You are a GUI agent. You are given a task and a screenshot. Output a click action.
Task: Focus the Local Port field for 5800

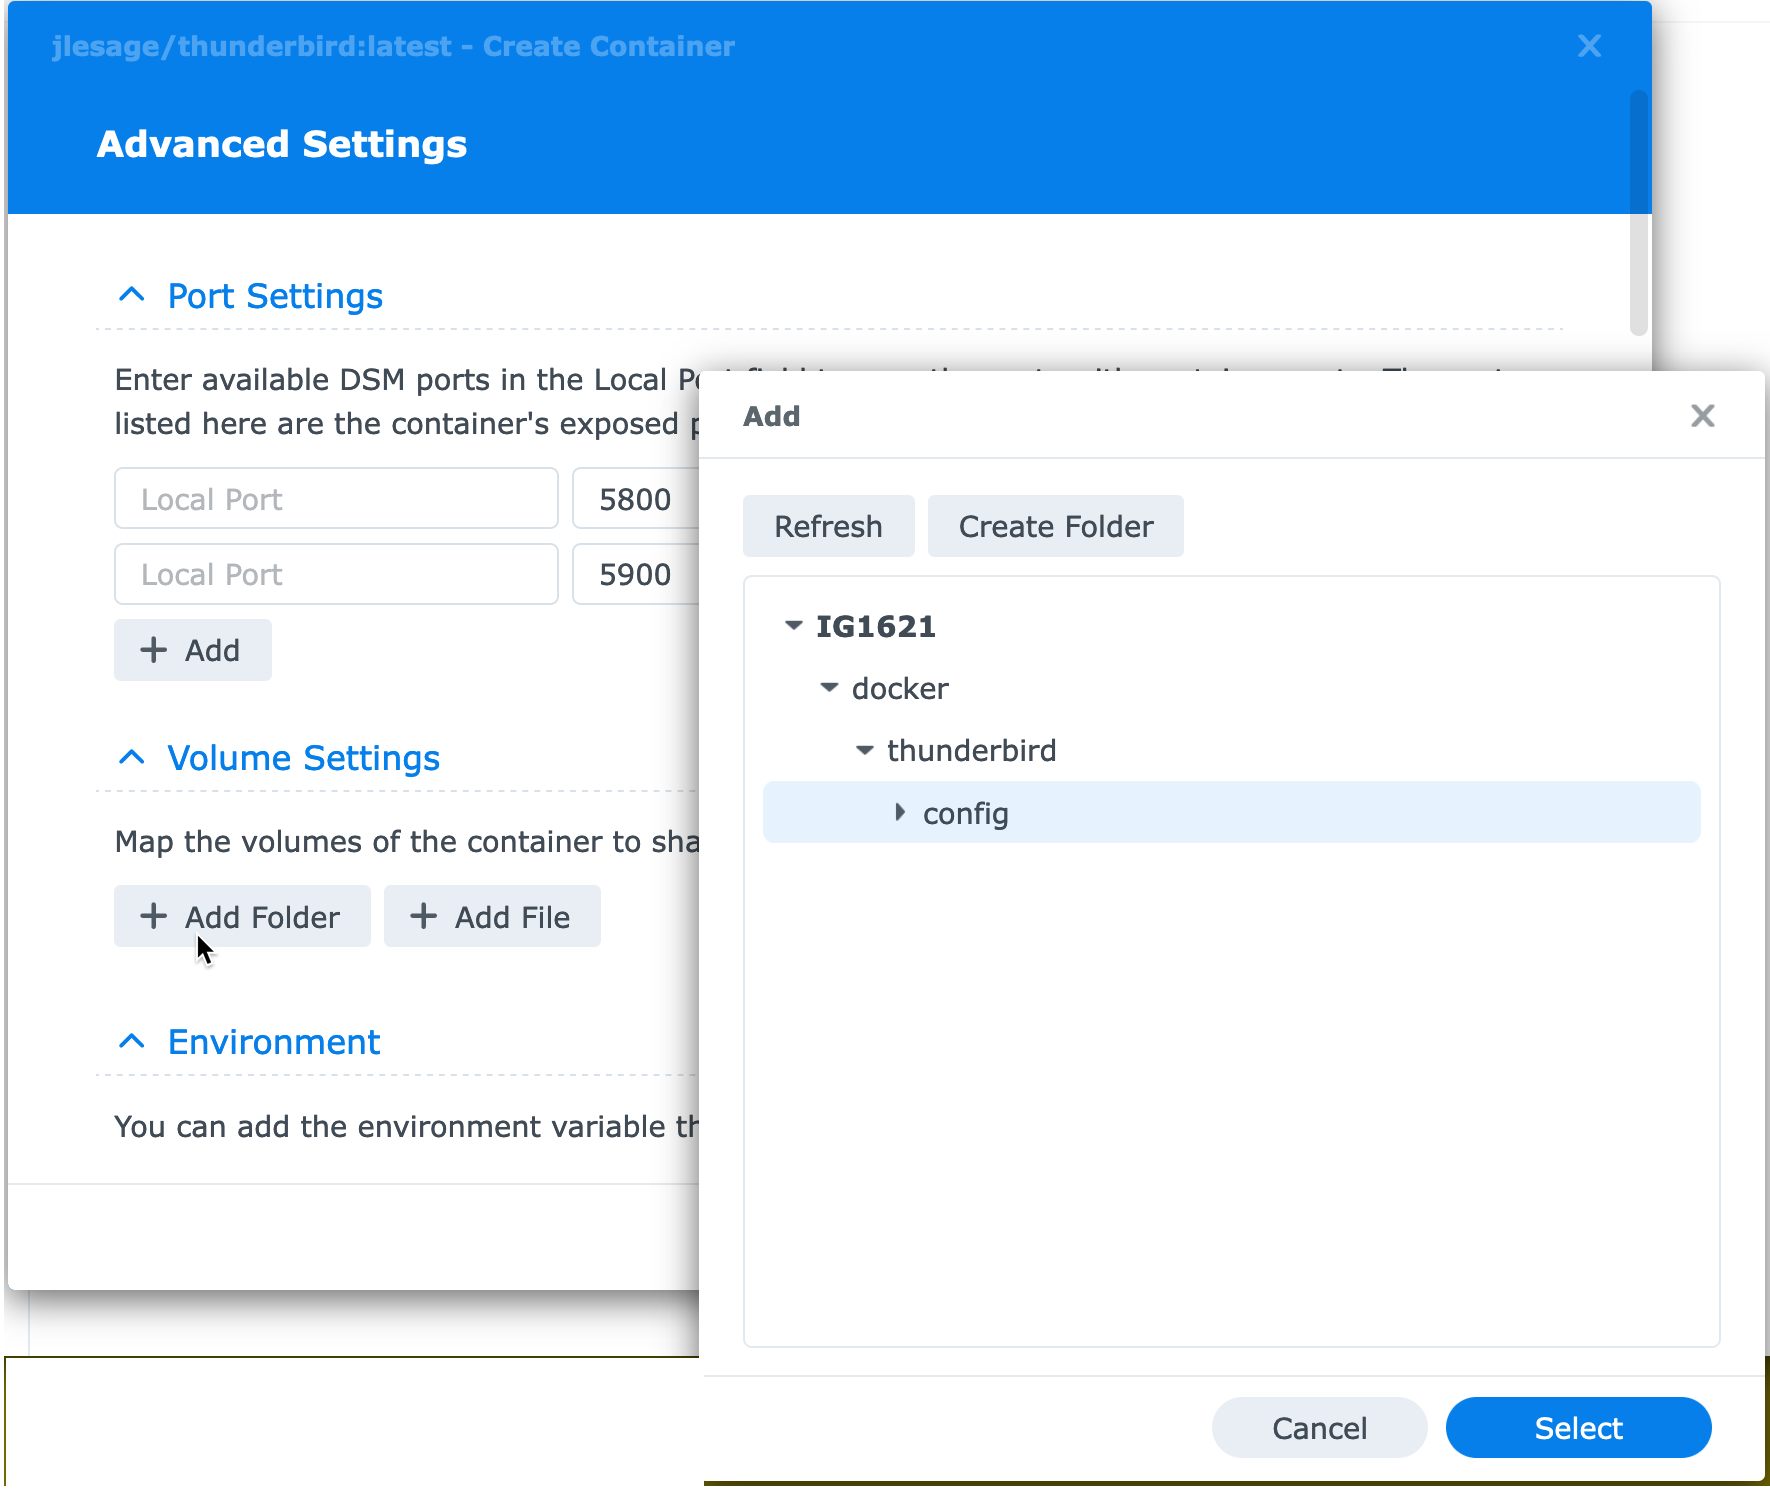336,498
